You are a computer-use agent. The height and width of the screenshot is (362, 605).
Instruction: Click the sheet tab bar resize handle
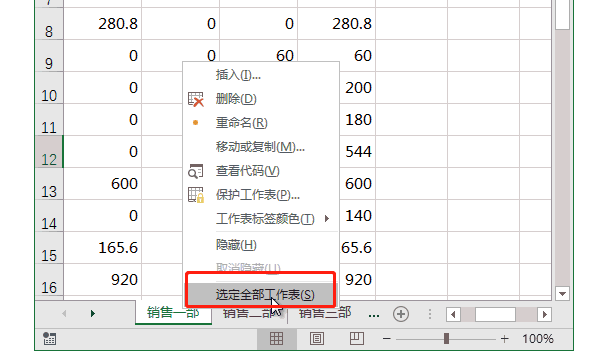pyautogui.click(x=429, y=314)
